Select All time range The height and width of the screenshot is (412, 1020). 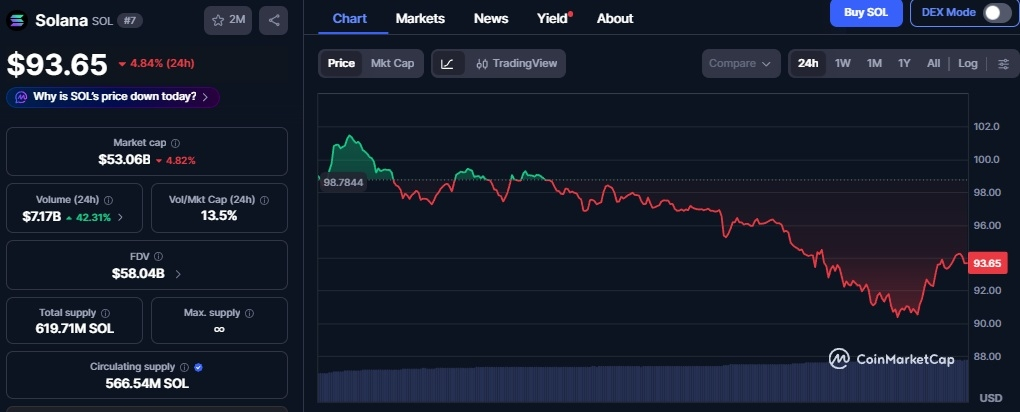point(933,63)
